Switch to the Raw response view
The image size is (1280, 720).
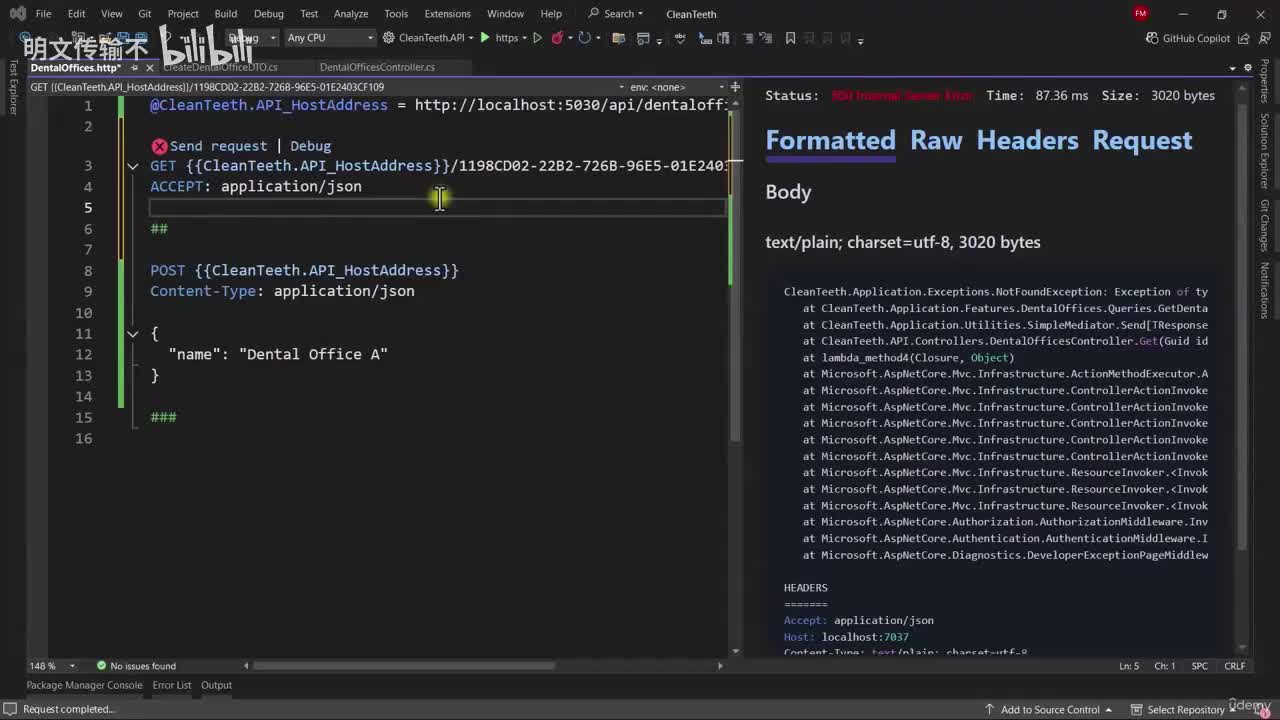935,140
